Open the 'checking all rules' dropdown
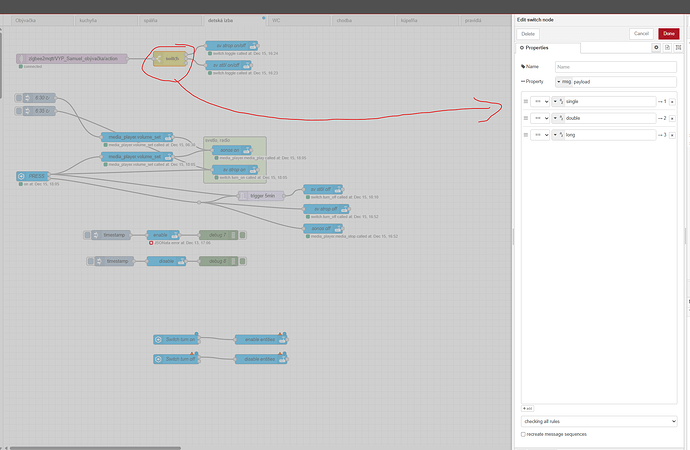 click(597, 421)
